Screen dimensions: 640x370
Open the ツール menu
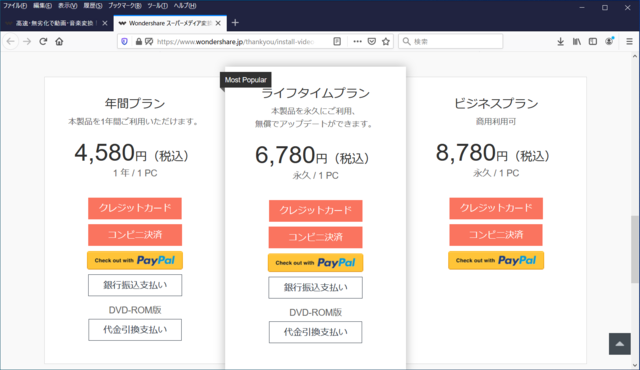[157, 6]
